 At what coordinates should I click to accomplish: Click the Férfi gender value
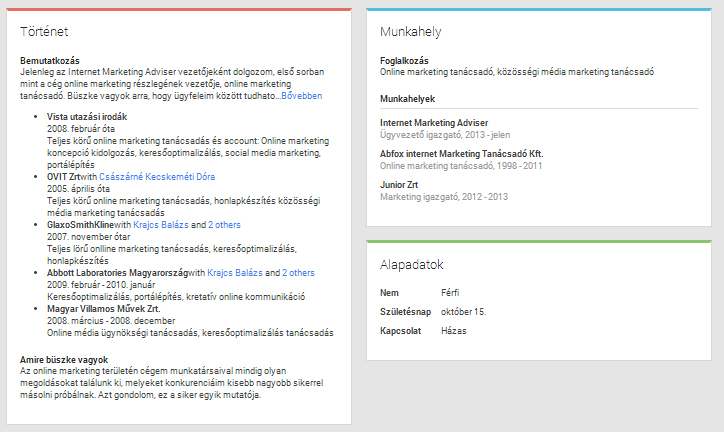(x=450, y=293)
